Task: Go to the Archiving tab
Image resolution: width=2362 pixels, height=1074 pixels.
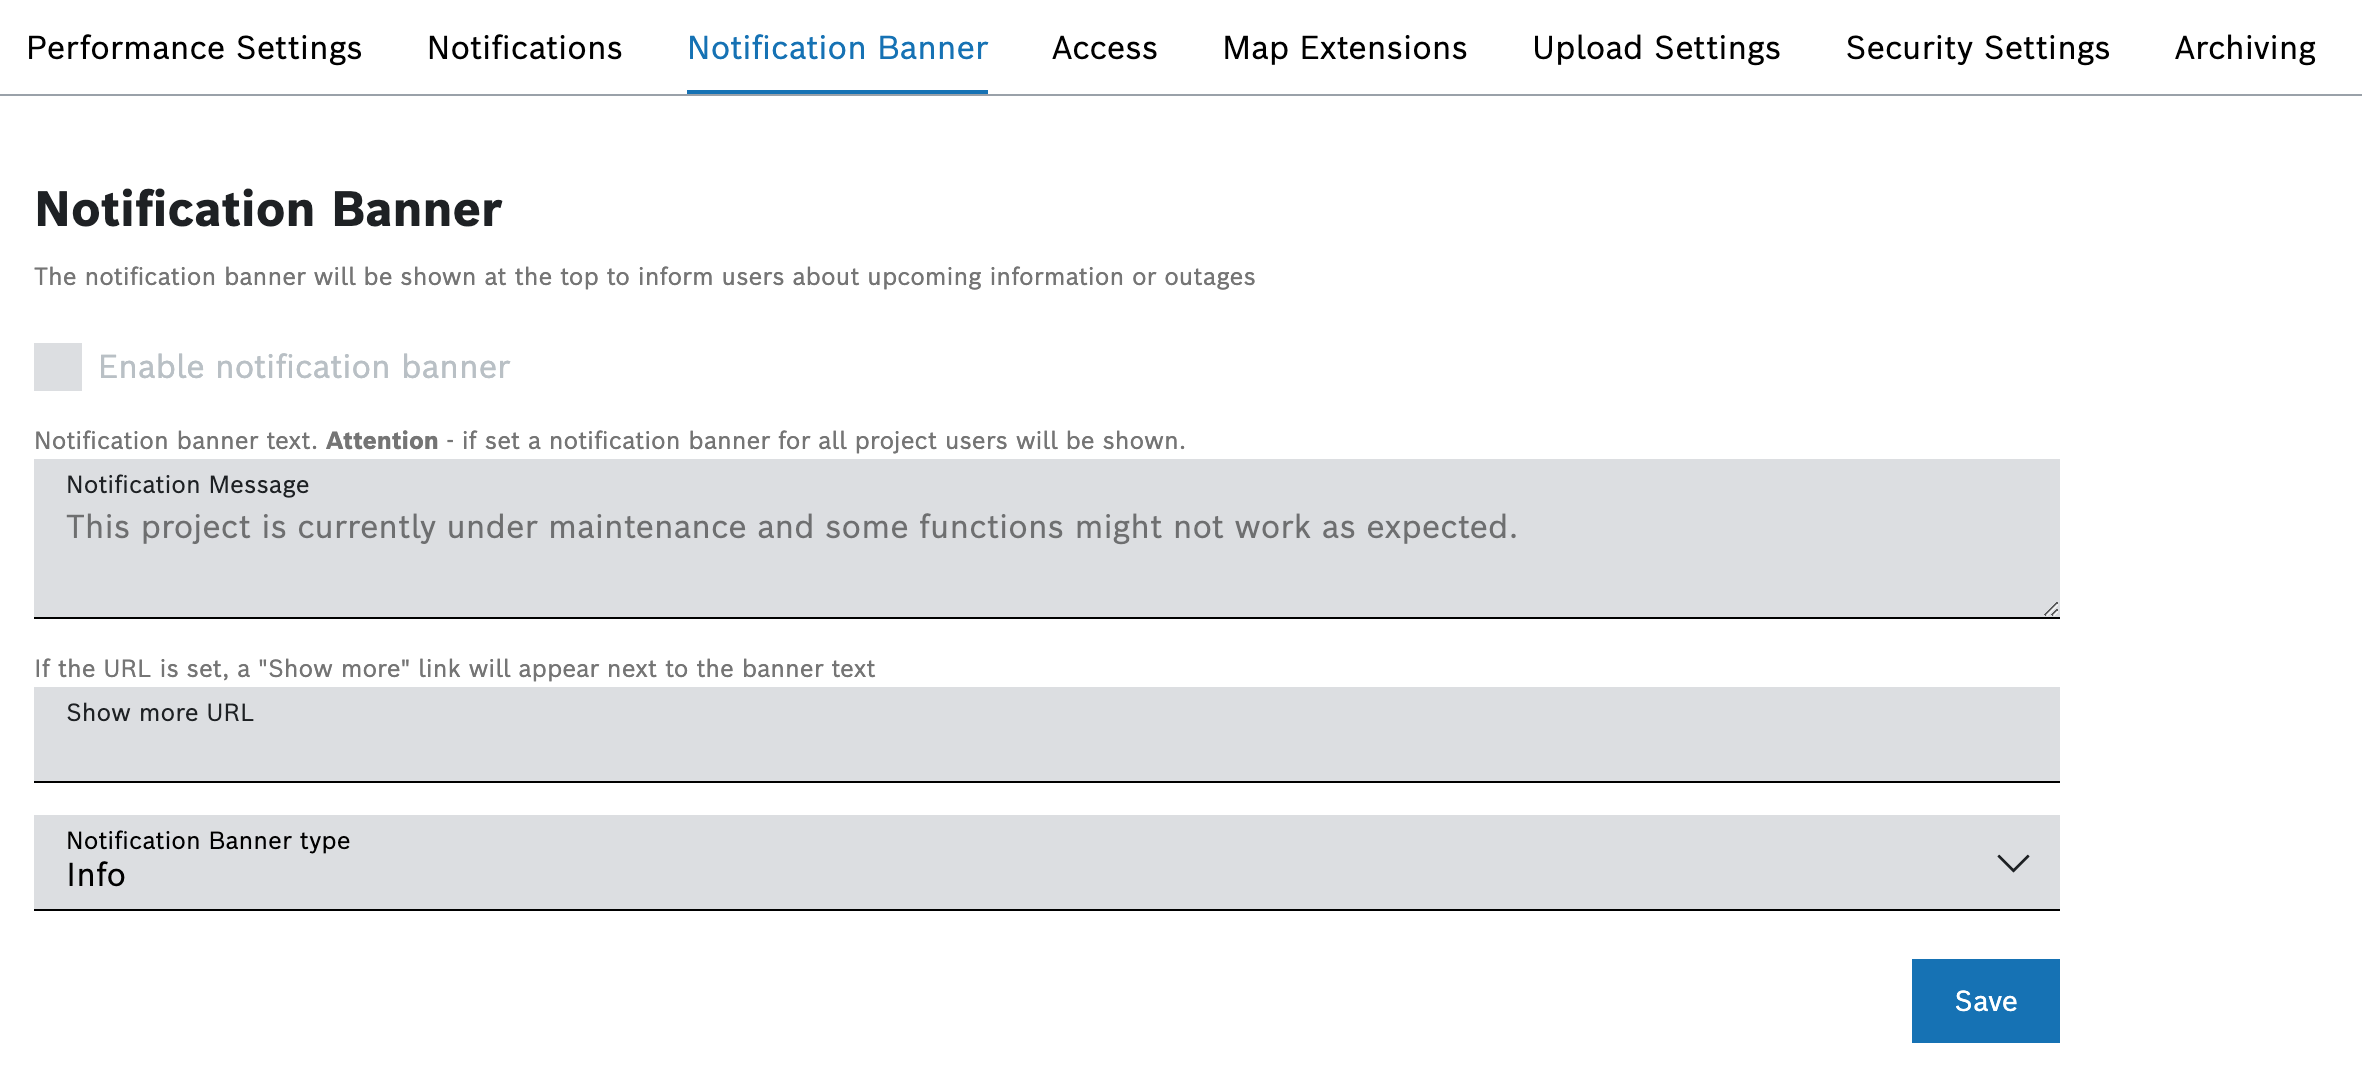Action: tap(2245, 48)
